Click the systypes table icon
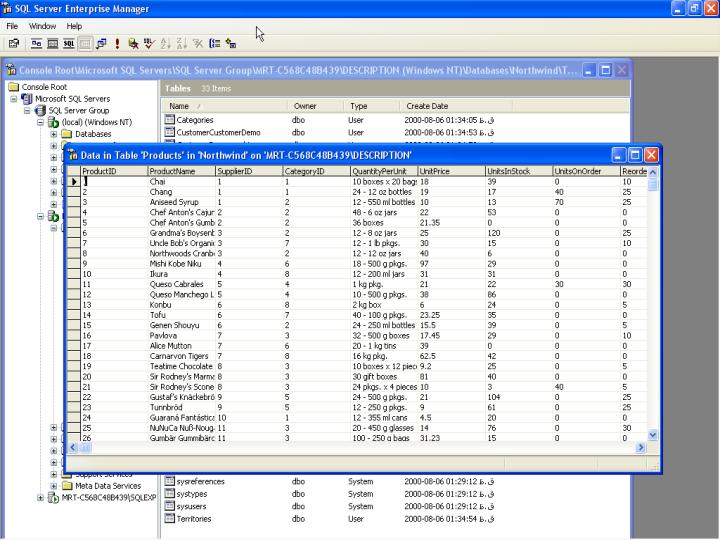The height and width of the screenshot is (540, 720). (170, 494)
